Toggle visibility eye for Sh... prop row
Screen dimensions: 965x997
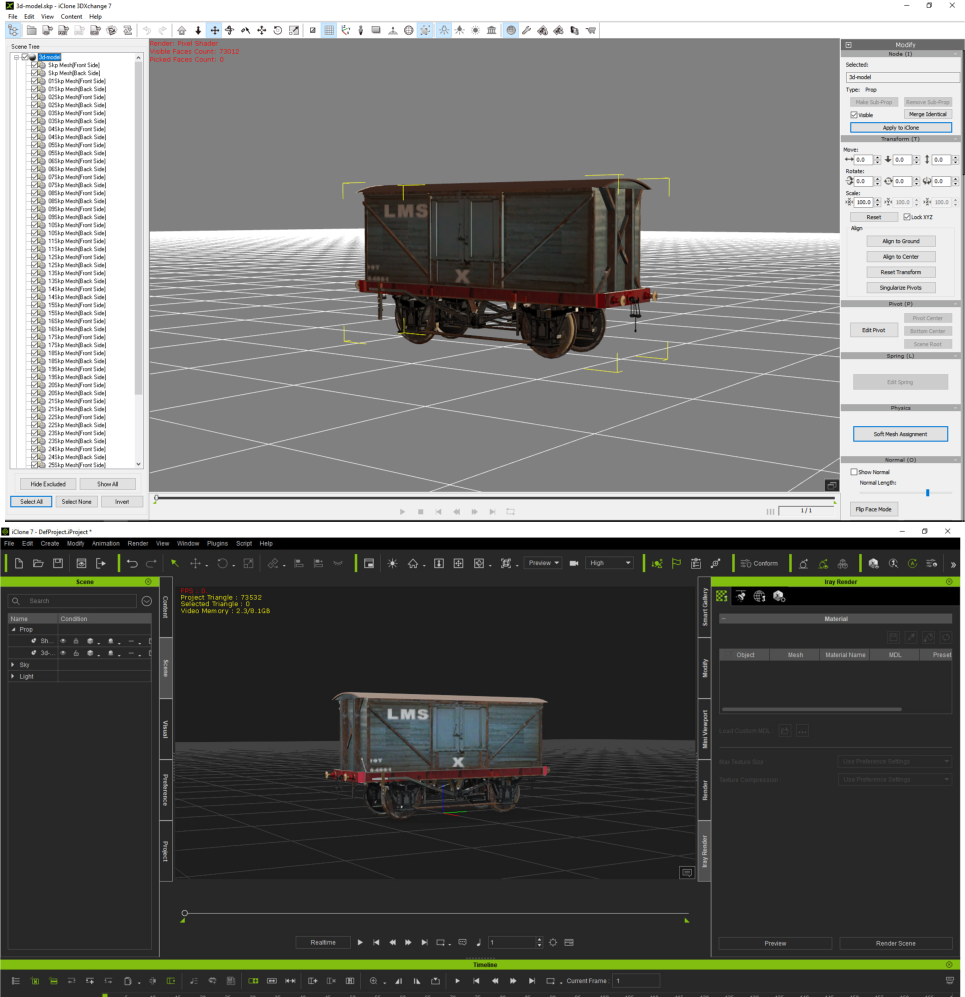pos(63,641)
